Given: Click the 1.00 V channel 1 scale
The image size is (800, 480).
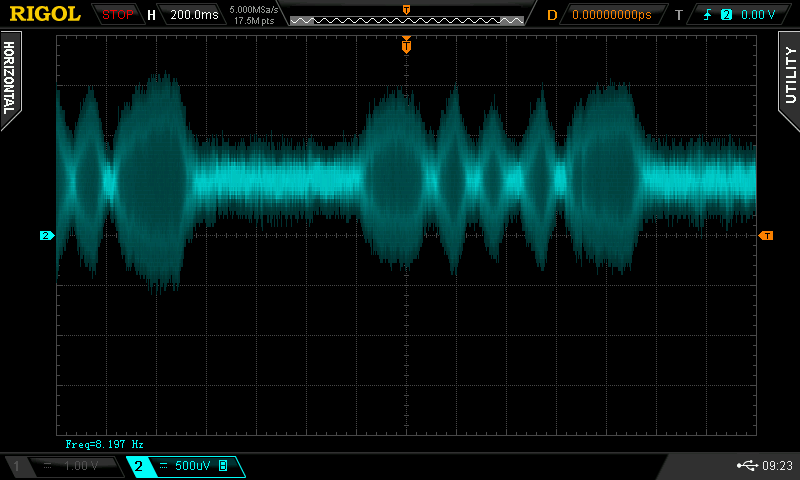Looking at the screenshot, I should [x=81, y=466].
